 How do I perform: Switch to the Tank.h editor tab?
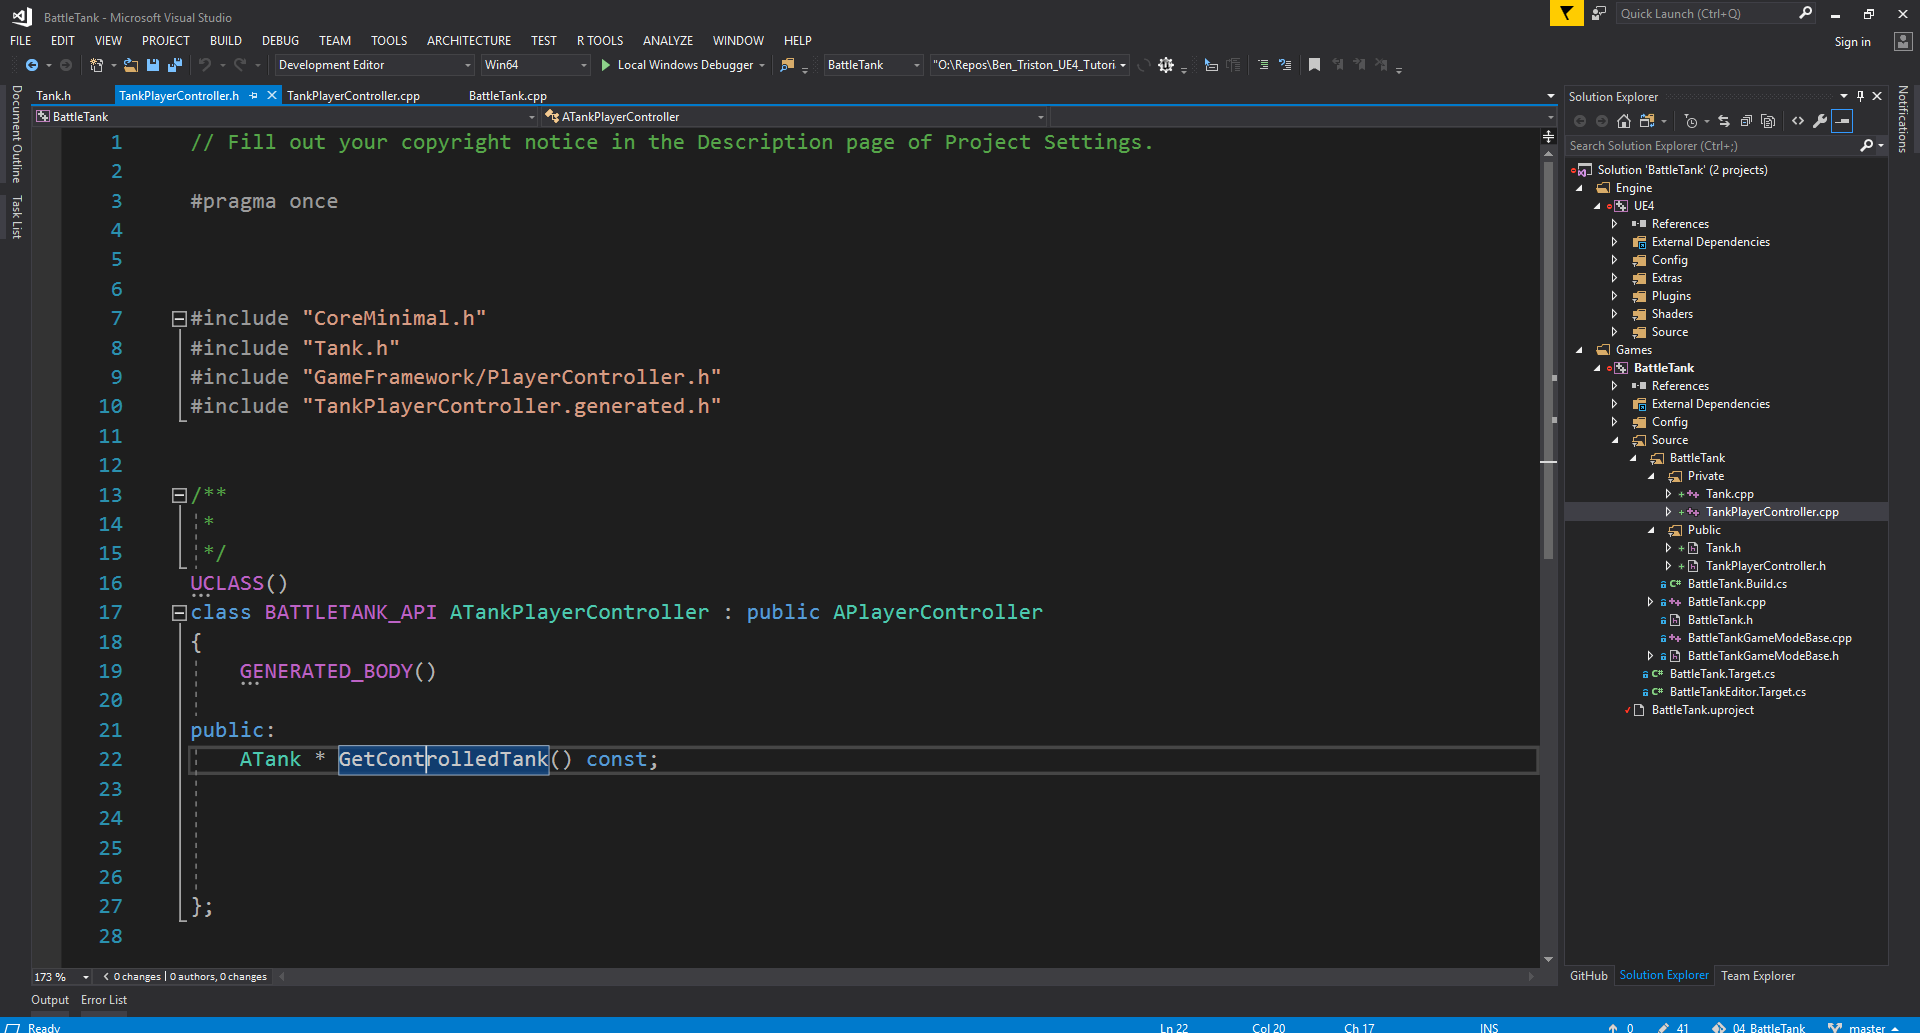(54, 96)
